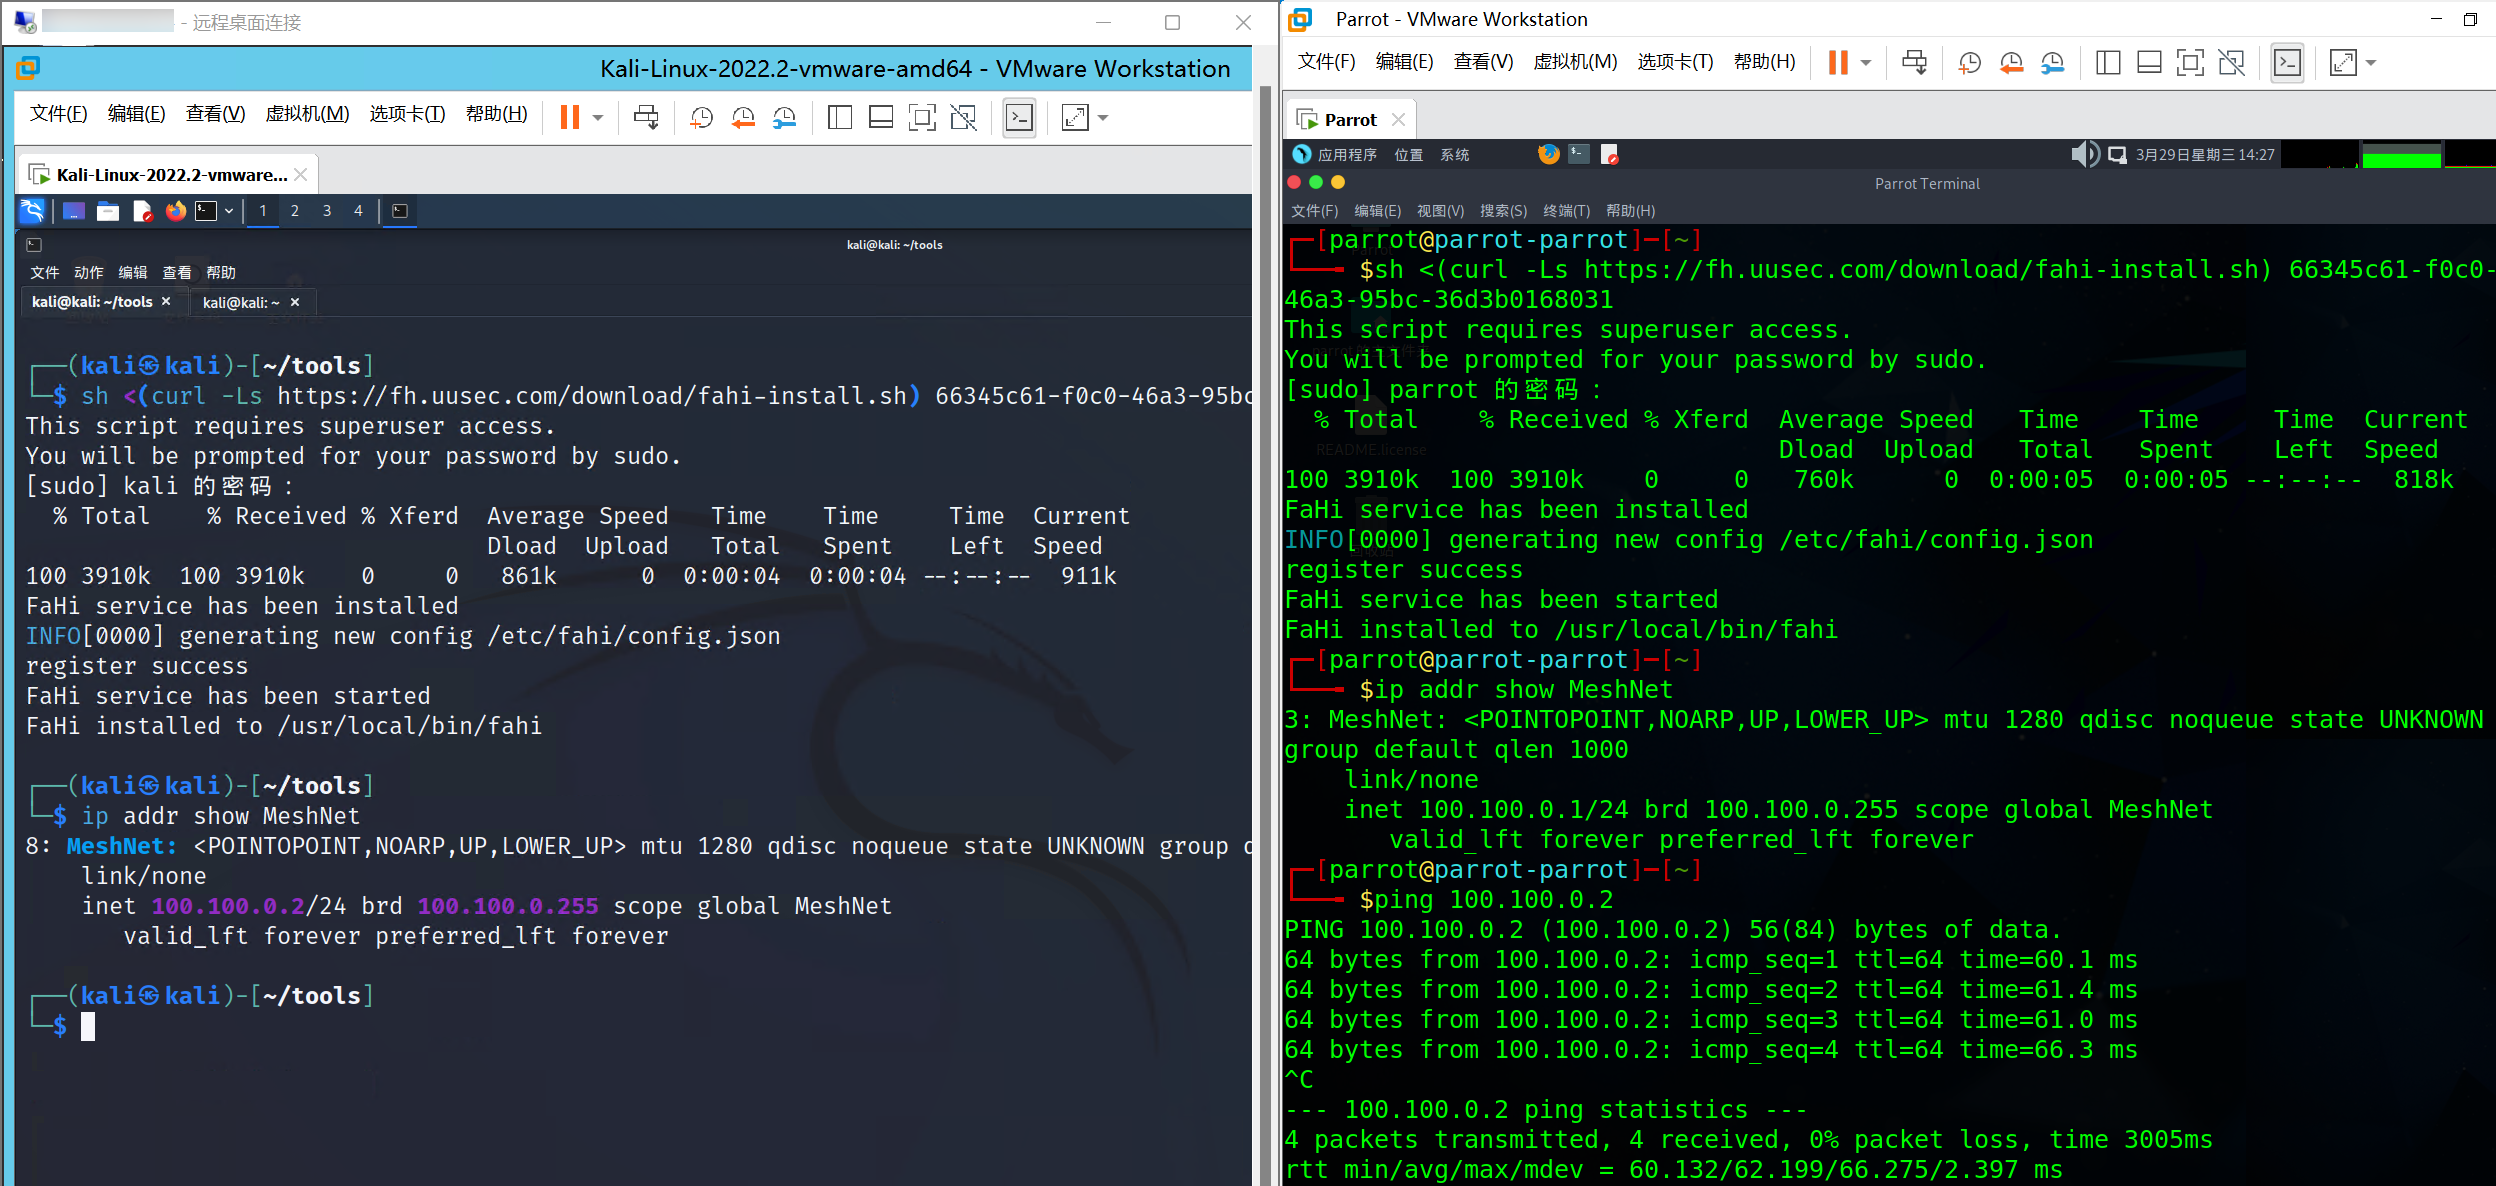The height and width of the screenshot is (1186, 2496).
Task: Expand pause power dropdown in Kali VMware
Action: (598, 118)
